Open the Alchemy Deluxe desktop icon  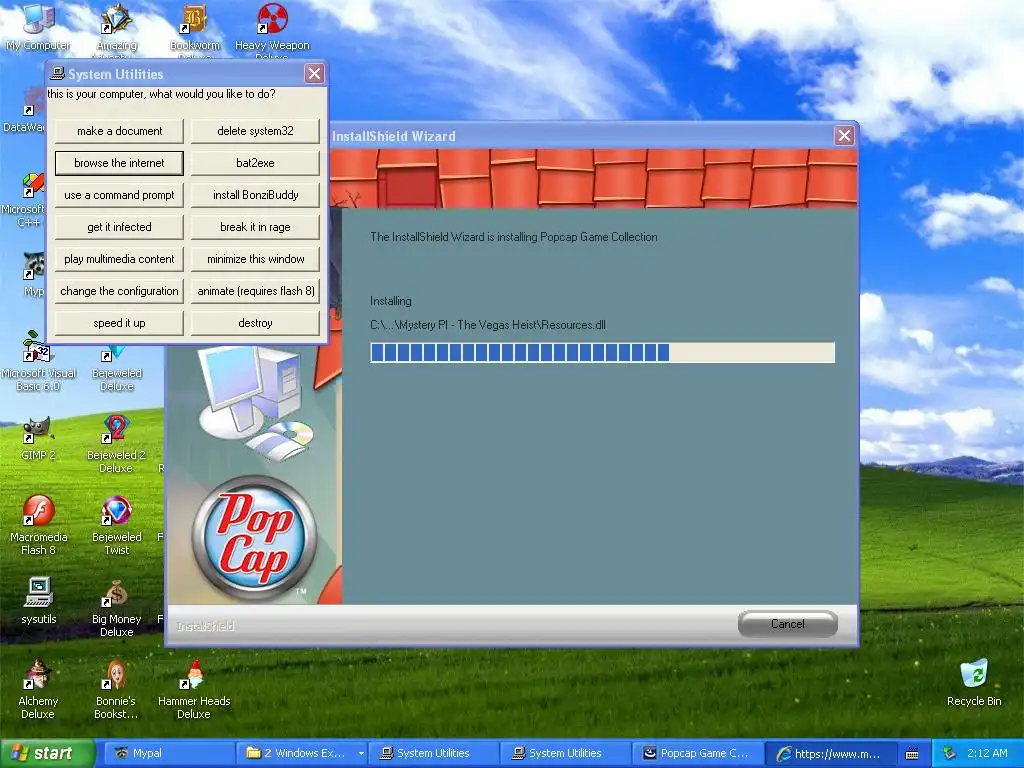pyautogui.click(x=38, y=690)
